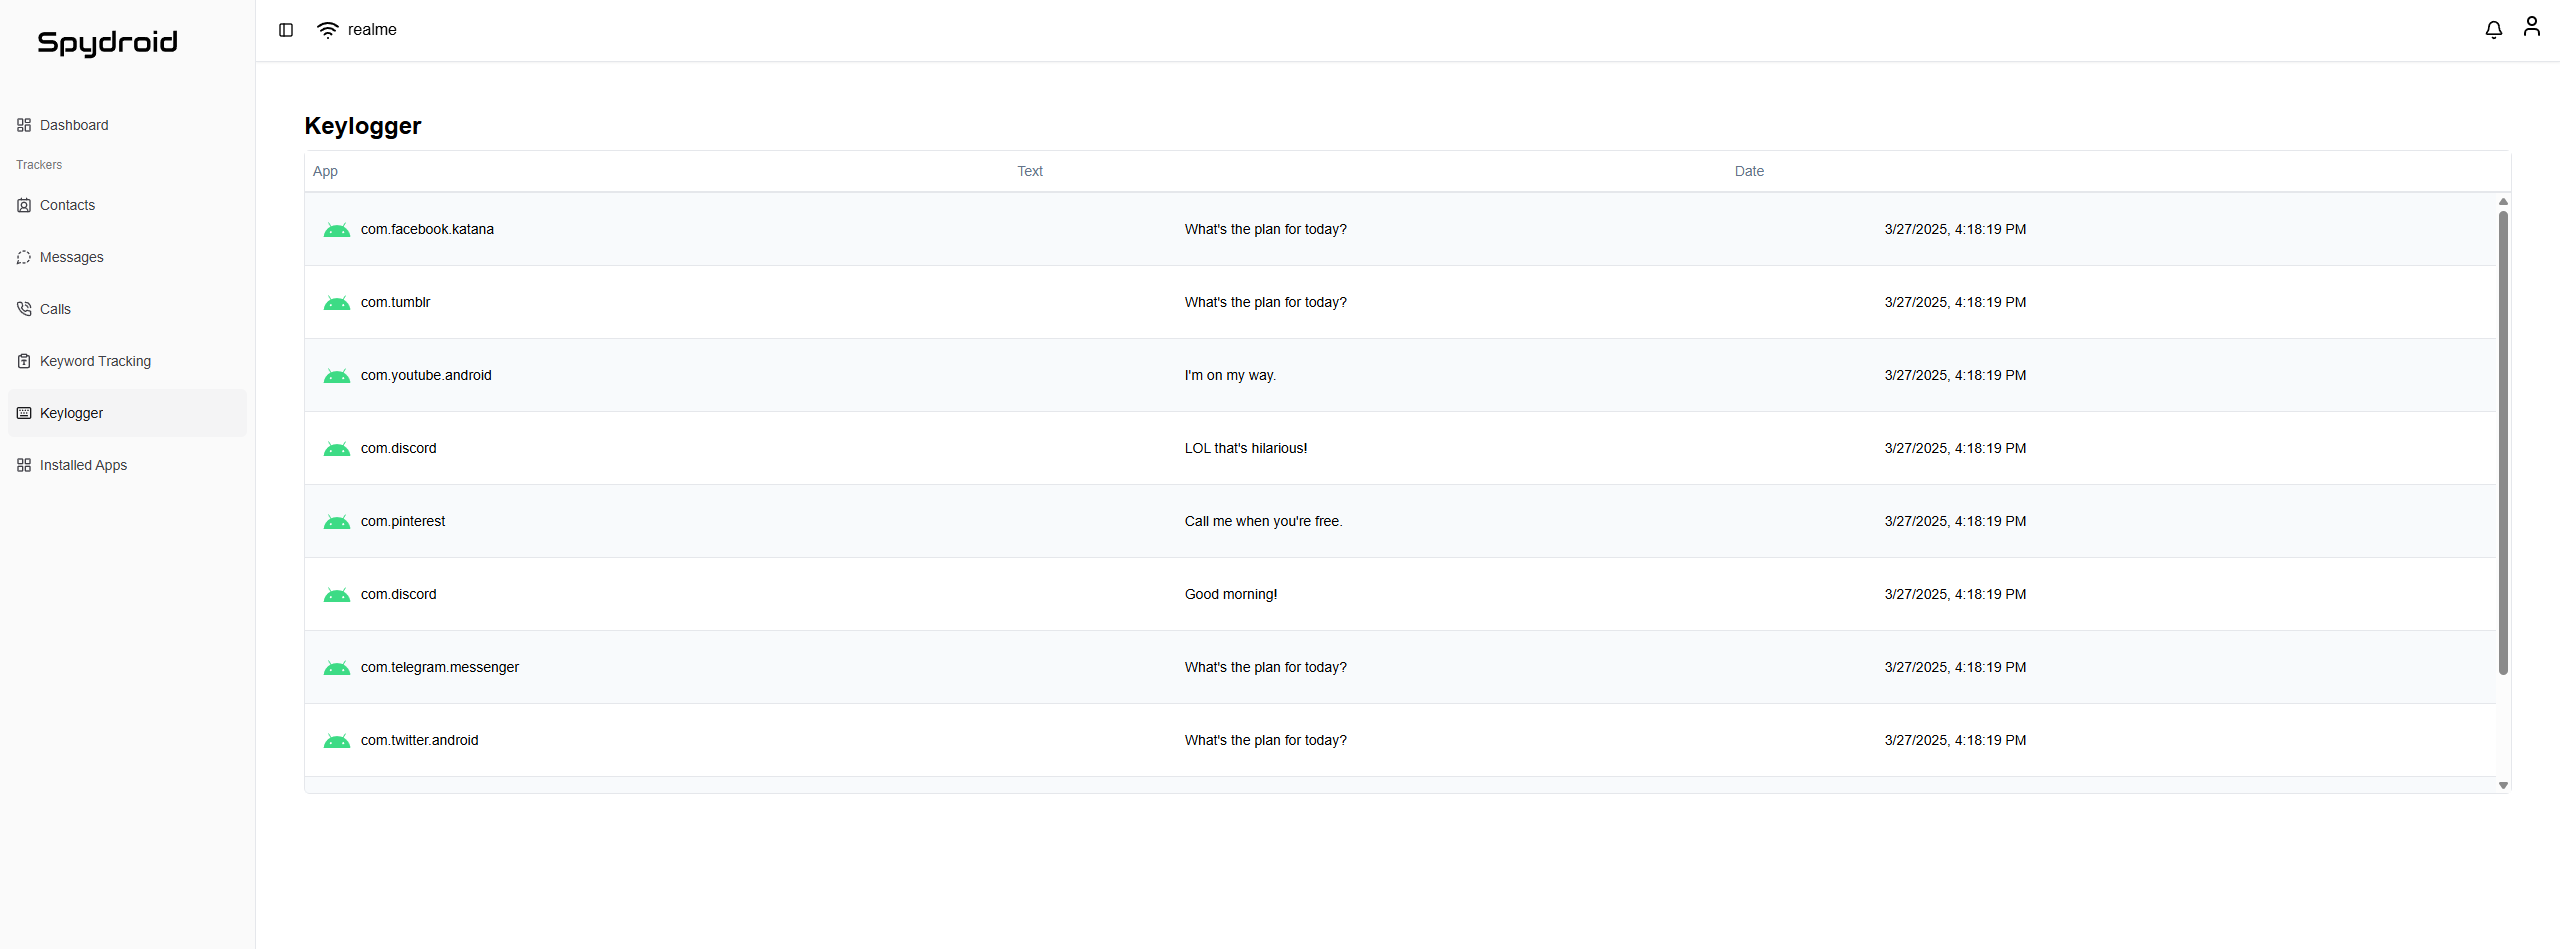Click the "Good morning!" text

coord(1231,594)
